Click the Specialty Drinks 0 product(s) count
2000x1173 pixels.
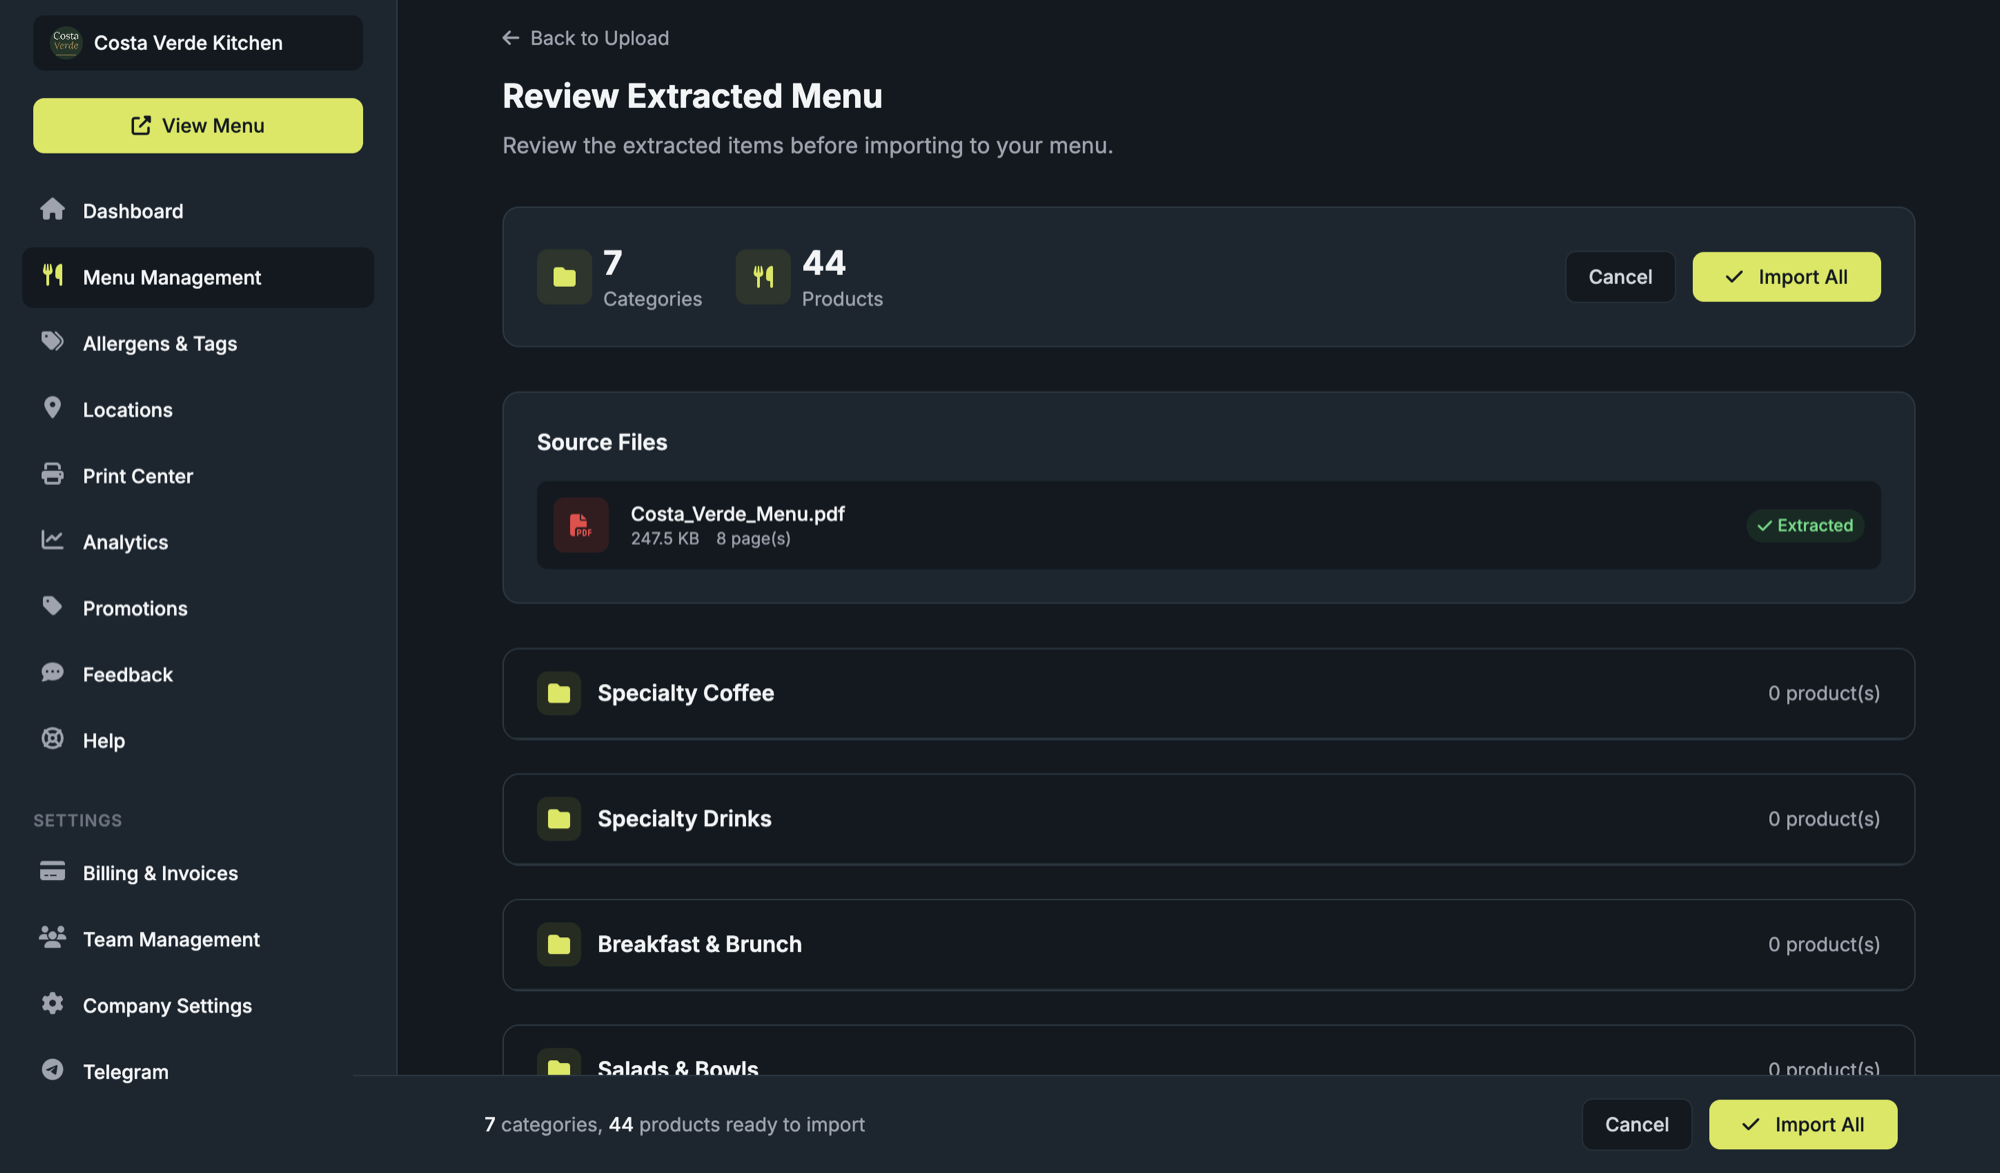[x=1823, y=819]
